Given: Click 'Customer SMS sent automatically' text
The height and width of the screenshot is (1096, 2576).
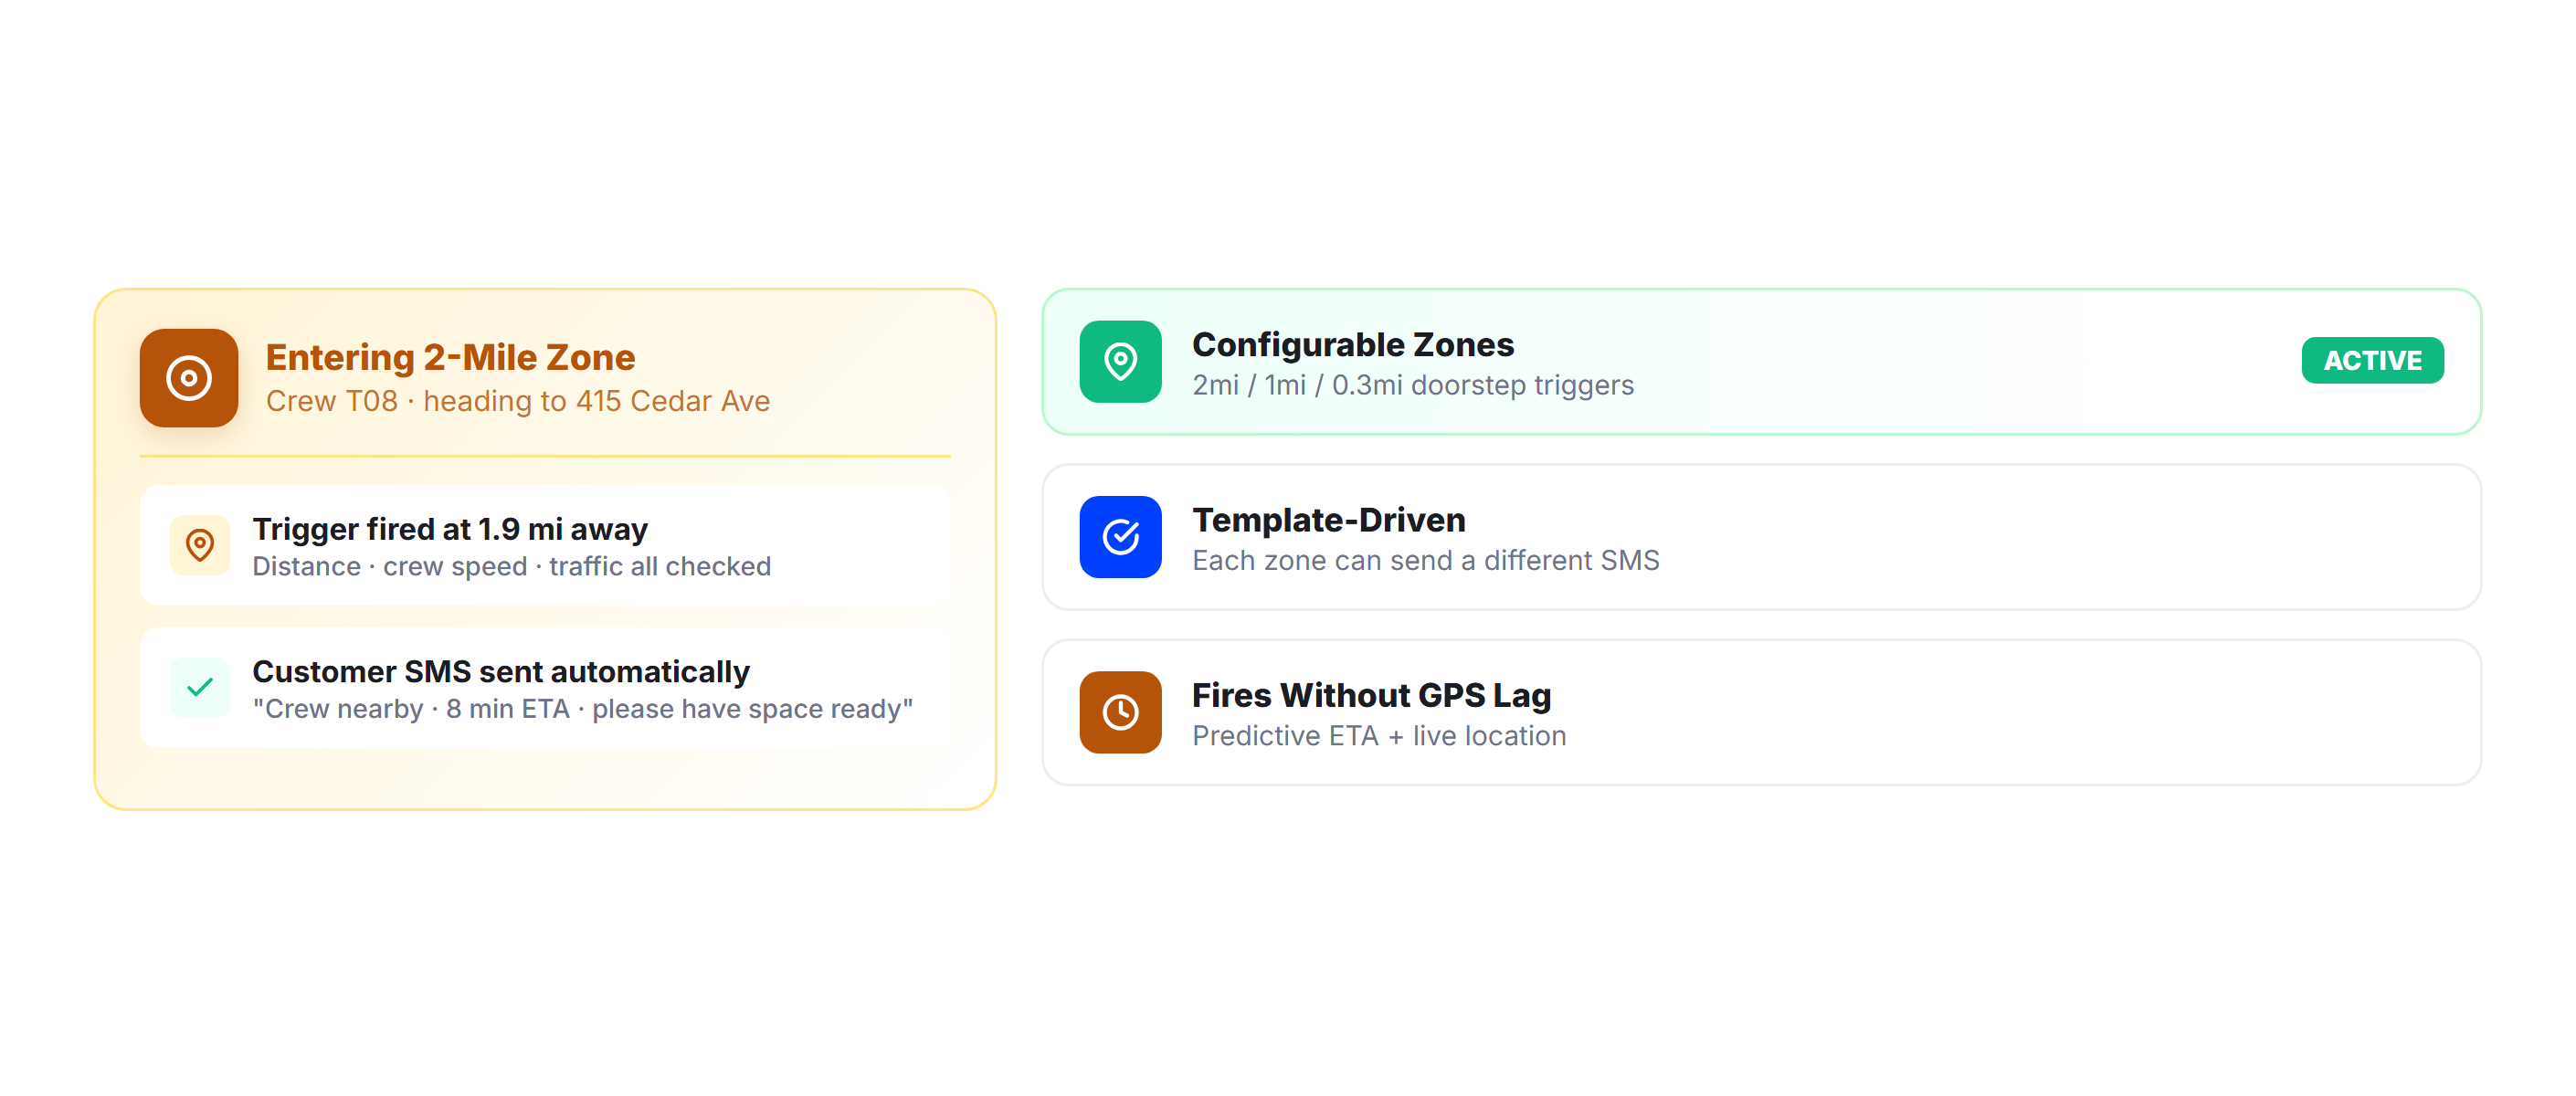Looking at the screenshot, I should pyautogui.click(x=501, y=671).
